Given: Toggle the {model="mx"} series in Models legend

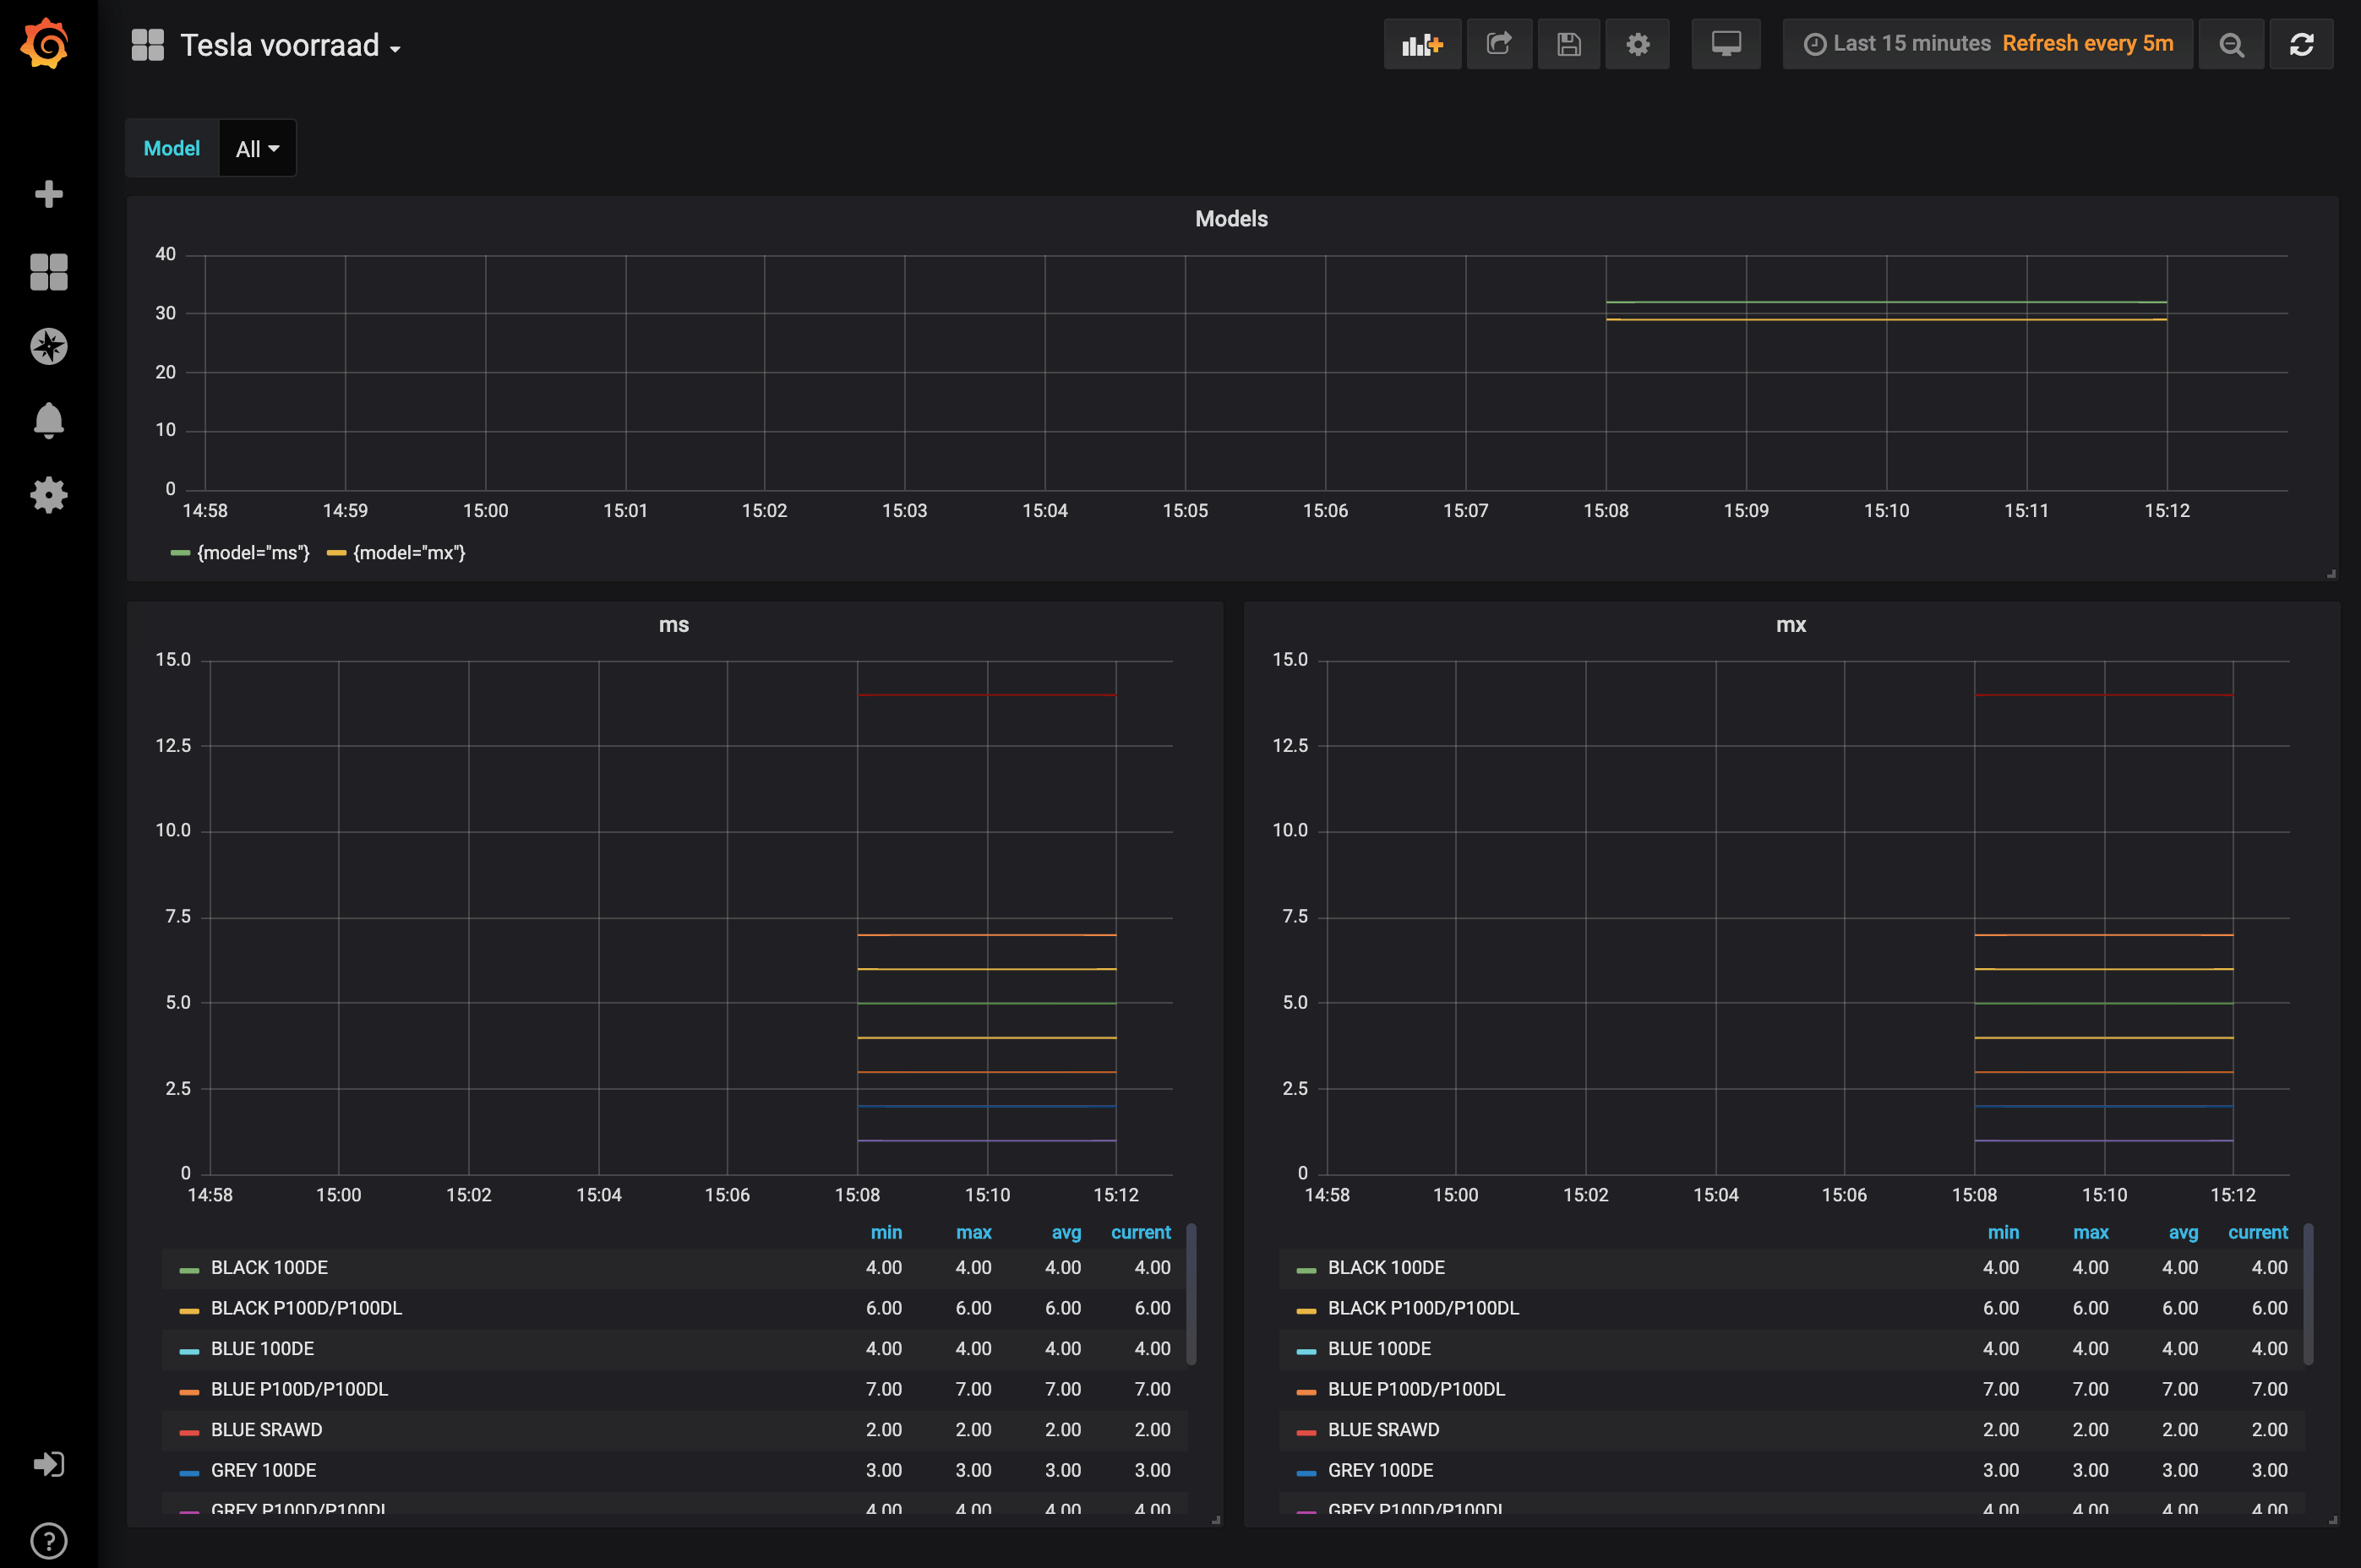Looking at the screenshot, I should [x=408, y=553].
